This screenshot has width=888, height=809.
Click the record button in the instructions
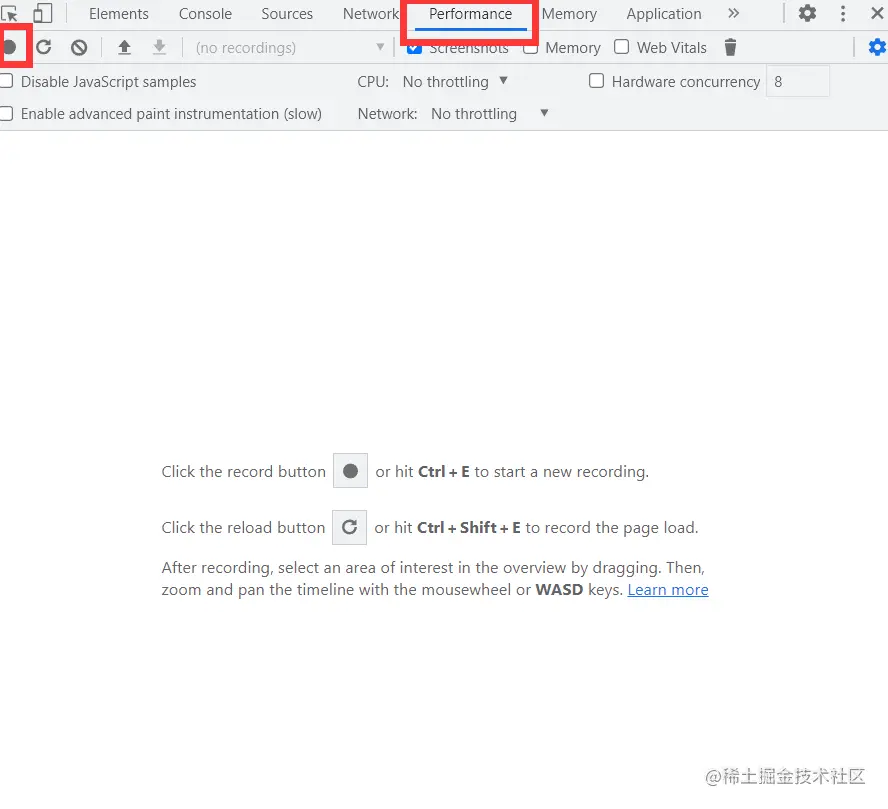[351, 470]
